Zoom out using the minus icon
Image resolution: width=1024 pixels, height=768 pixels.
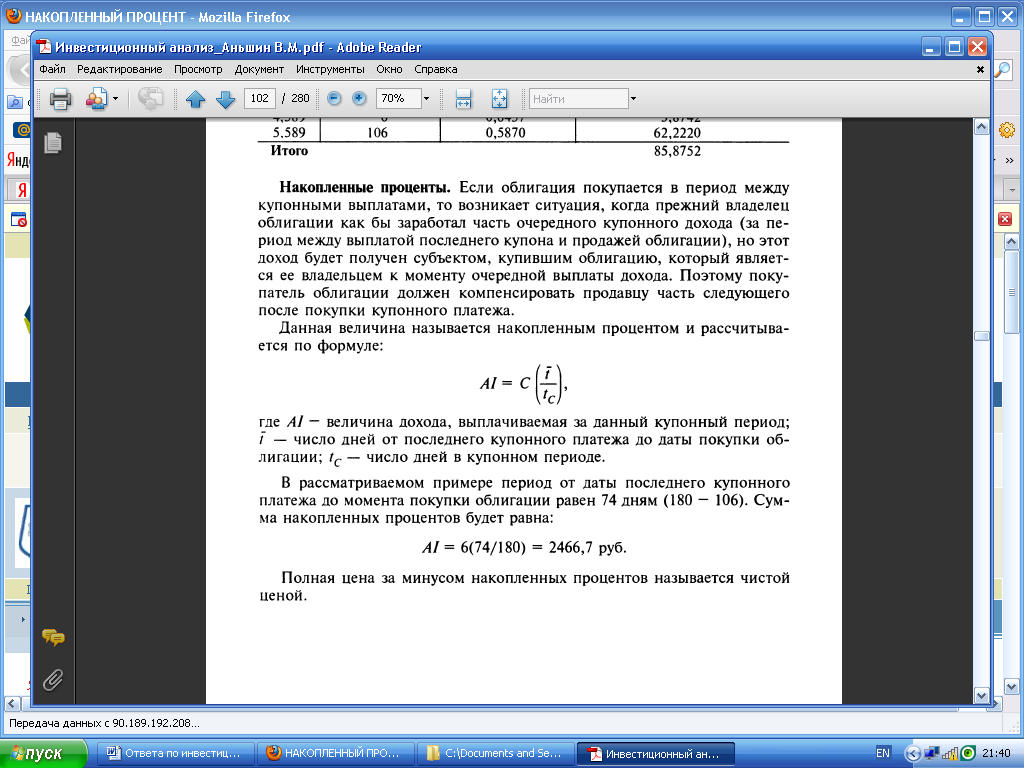[334, 98]
